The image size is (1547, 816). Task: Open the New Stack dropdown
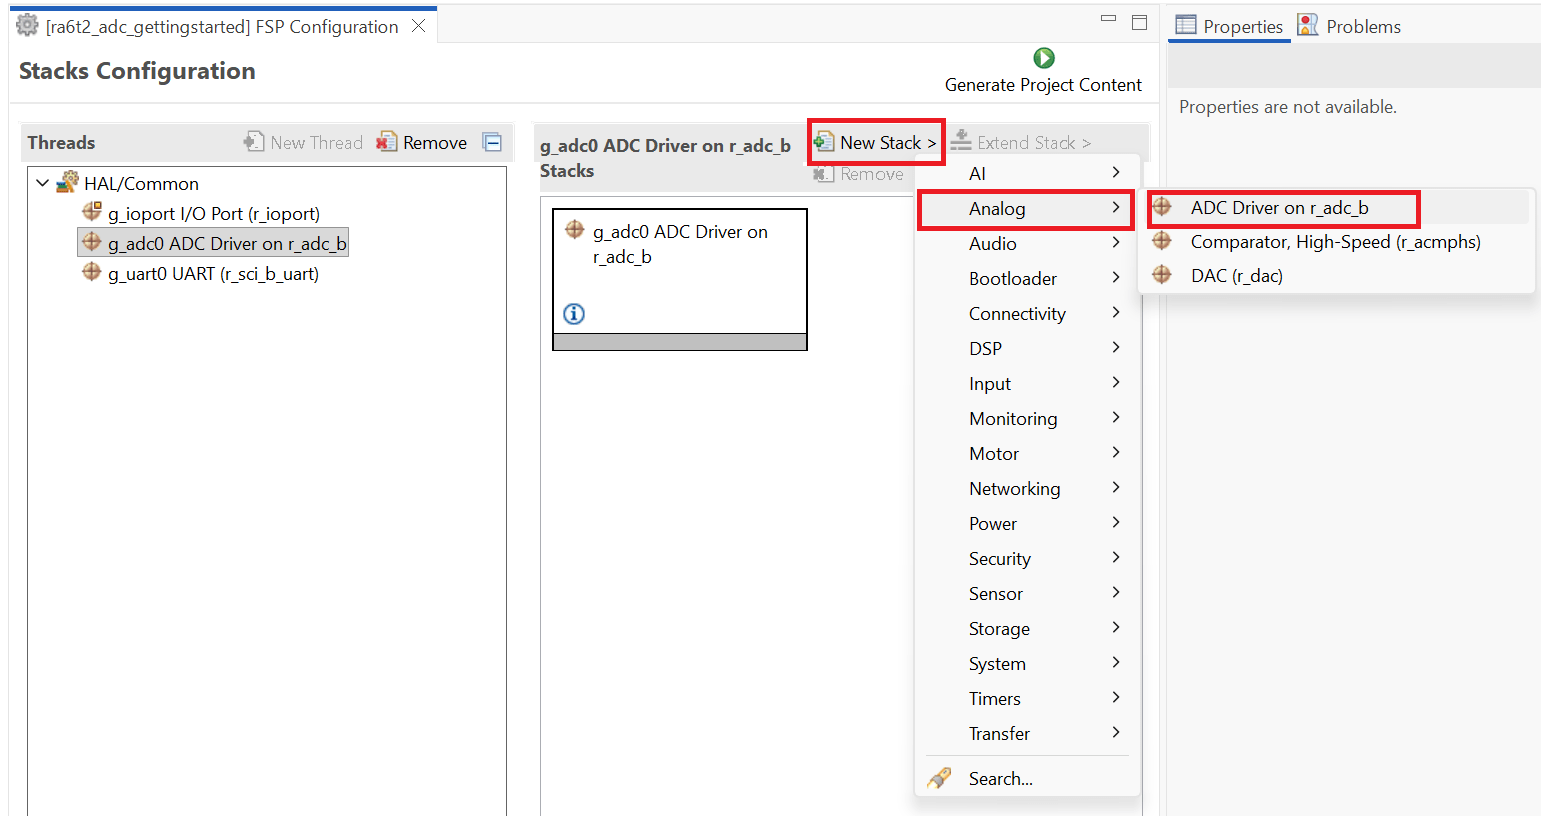pyautogui.click(x=877, y=143)
